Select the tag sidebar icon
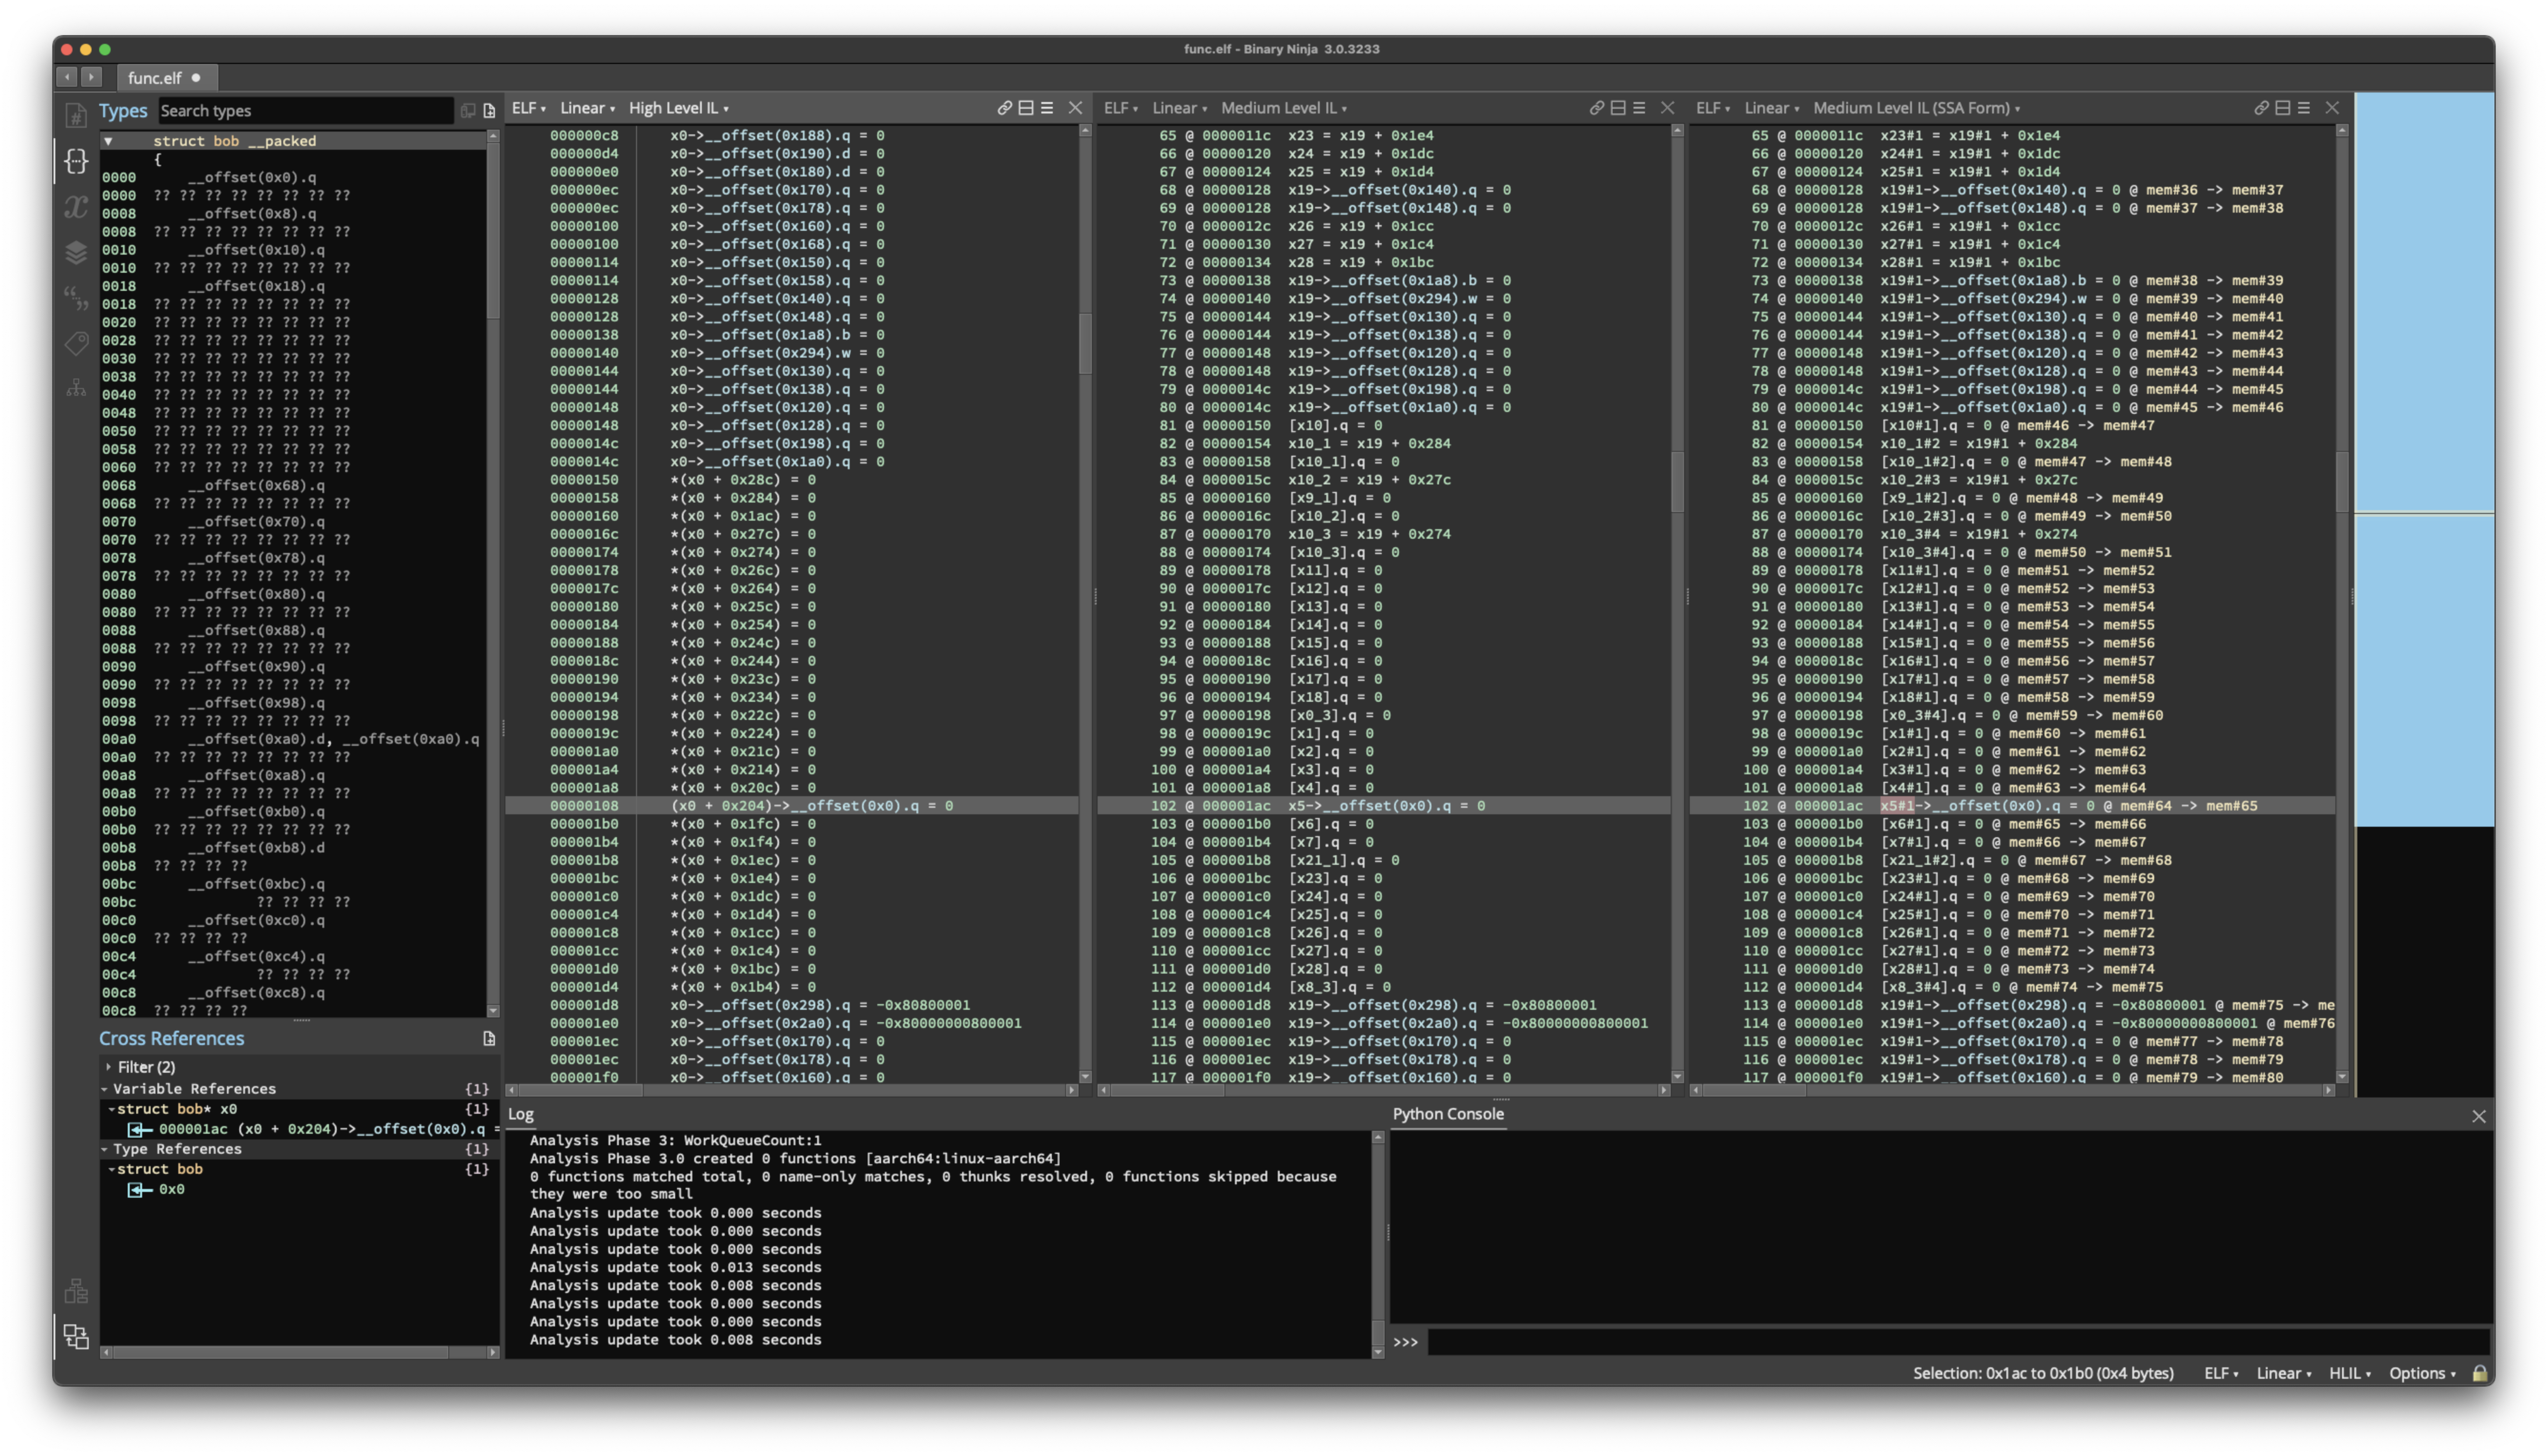Image resolution: width=2548 pixels, height=1456 pixels. click(77, 343)
